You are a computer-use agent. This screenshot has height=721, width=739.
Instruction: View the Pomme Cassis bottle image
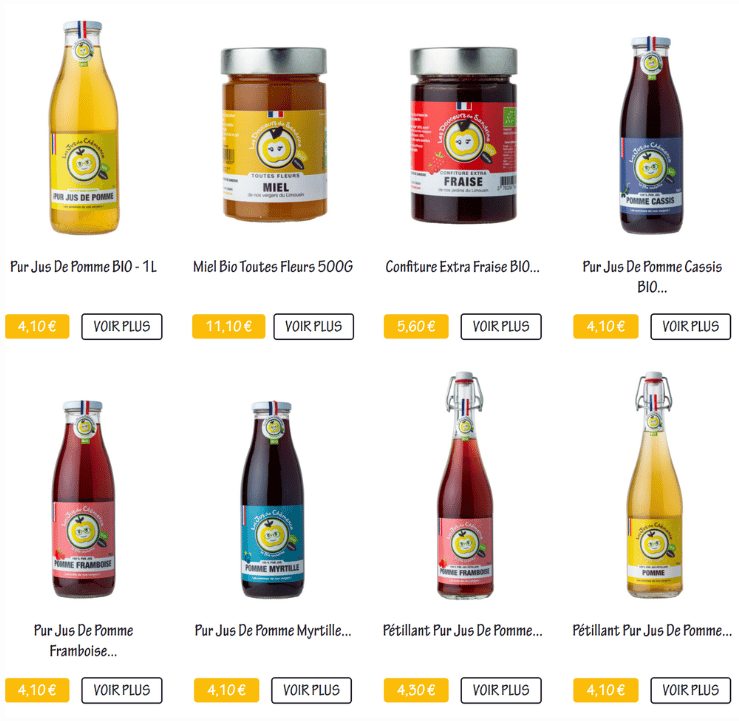(651, 135)
